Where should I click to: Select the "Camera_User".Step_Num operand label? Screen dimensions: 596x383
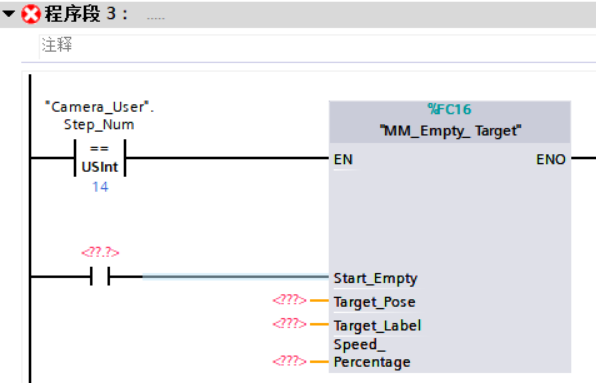pos(99,116)
